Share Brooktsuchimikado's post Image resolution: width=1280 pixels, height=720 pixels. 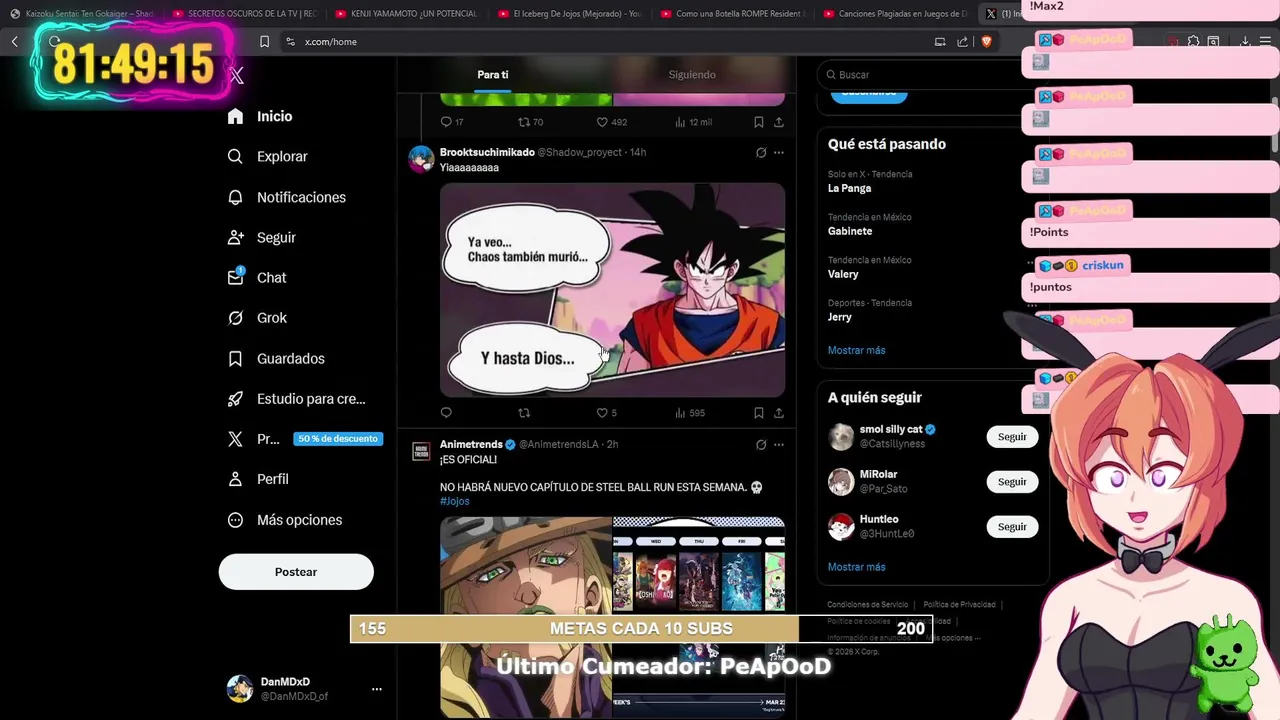pos(778,412)
